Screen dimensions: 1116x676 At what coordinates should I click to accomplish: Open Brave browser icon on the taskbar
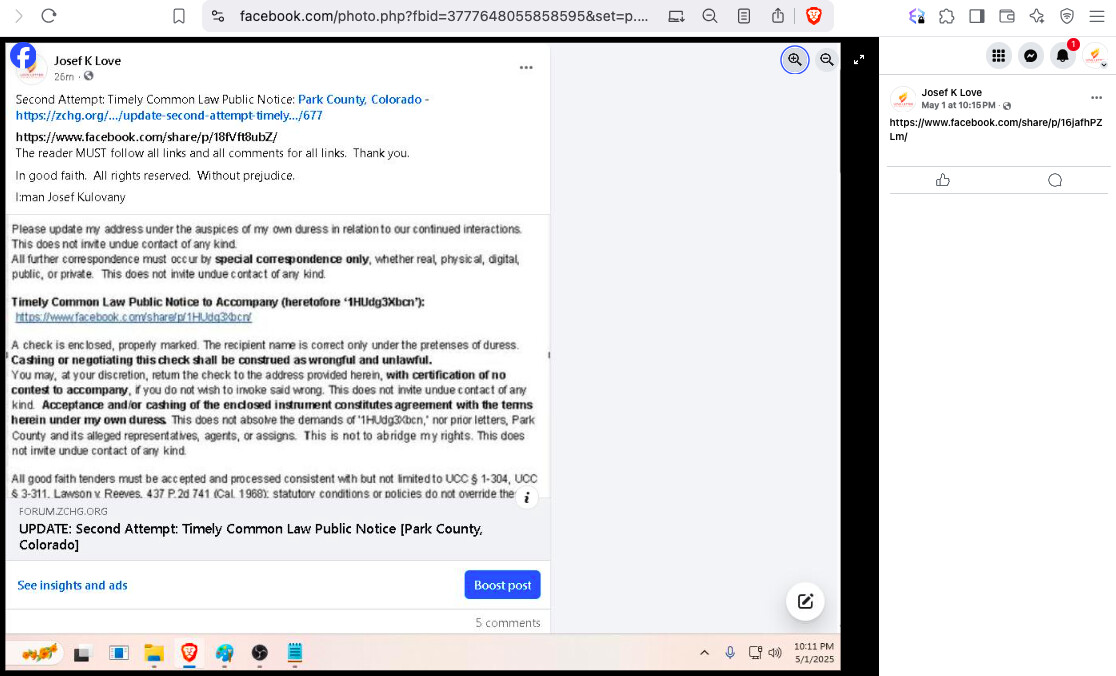(189, 653)
